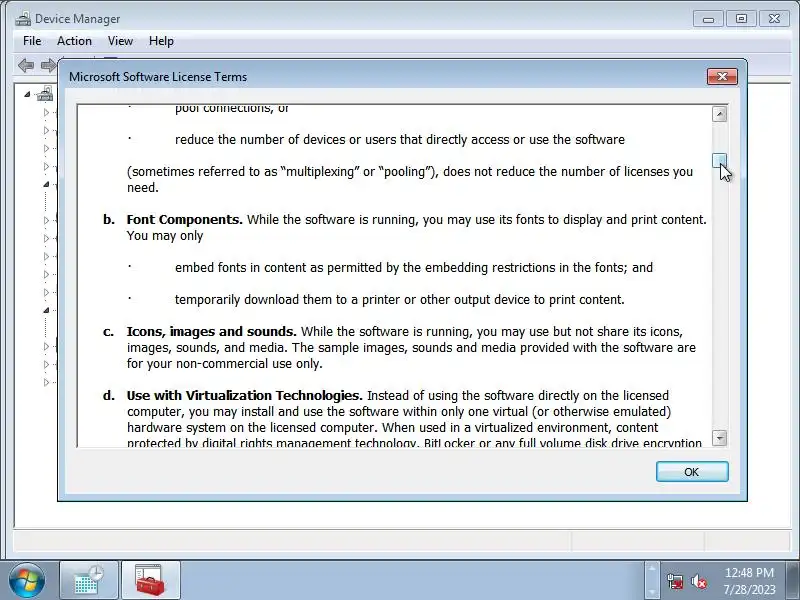Select the root computer icon in device tree
This screenshot has height=600, width=800.
(45, 94)
